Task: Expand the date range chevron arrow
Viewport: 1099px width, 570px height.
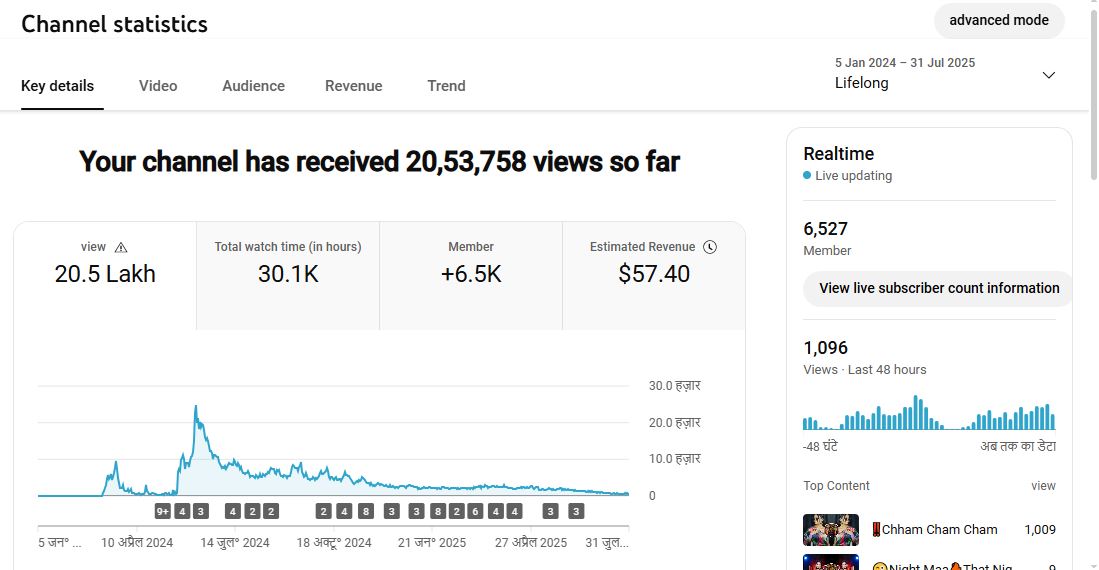Action: tap(1048, 75)
